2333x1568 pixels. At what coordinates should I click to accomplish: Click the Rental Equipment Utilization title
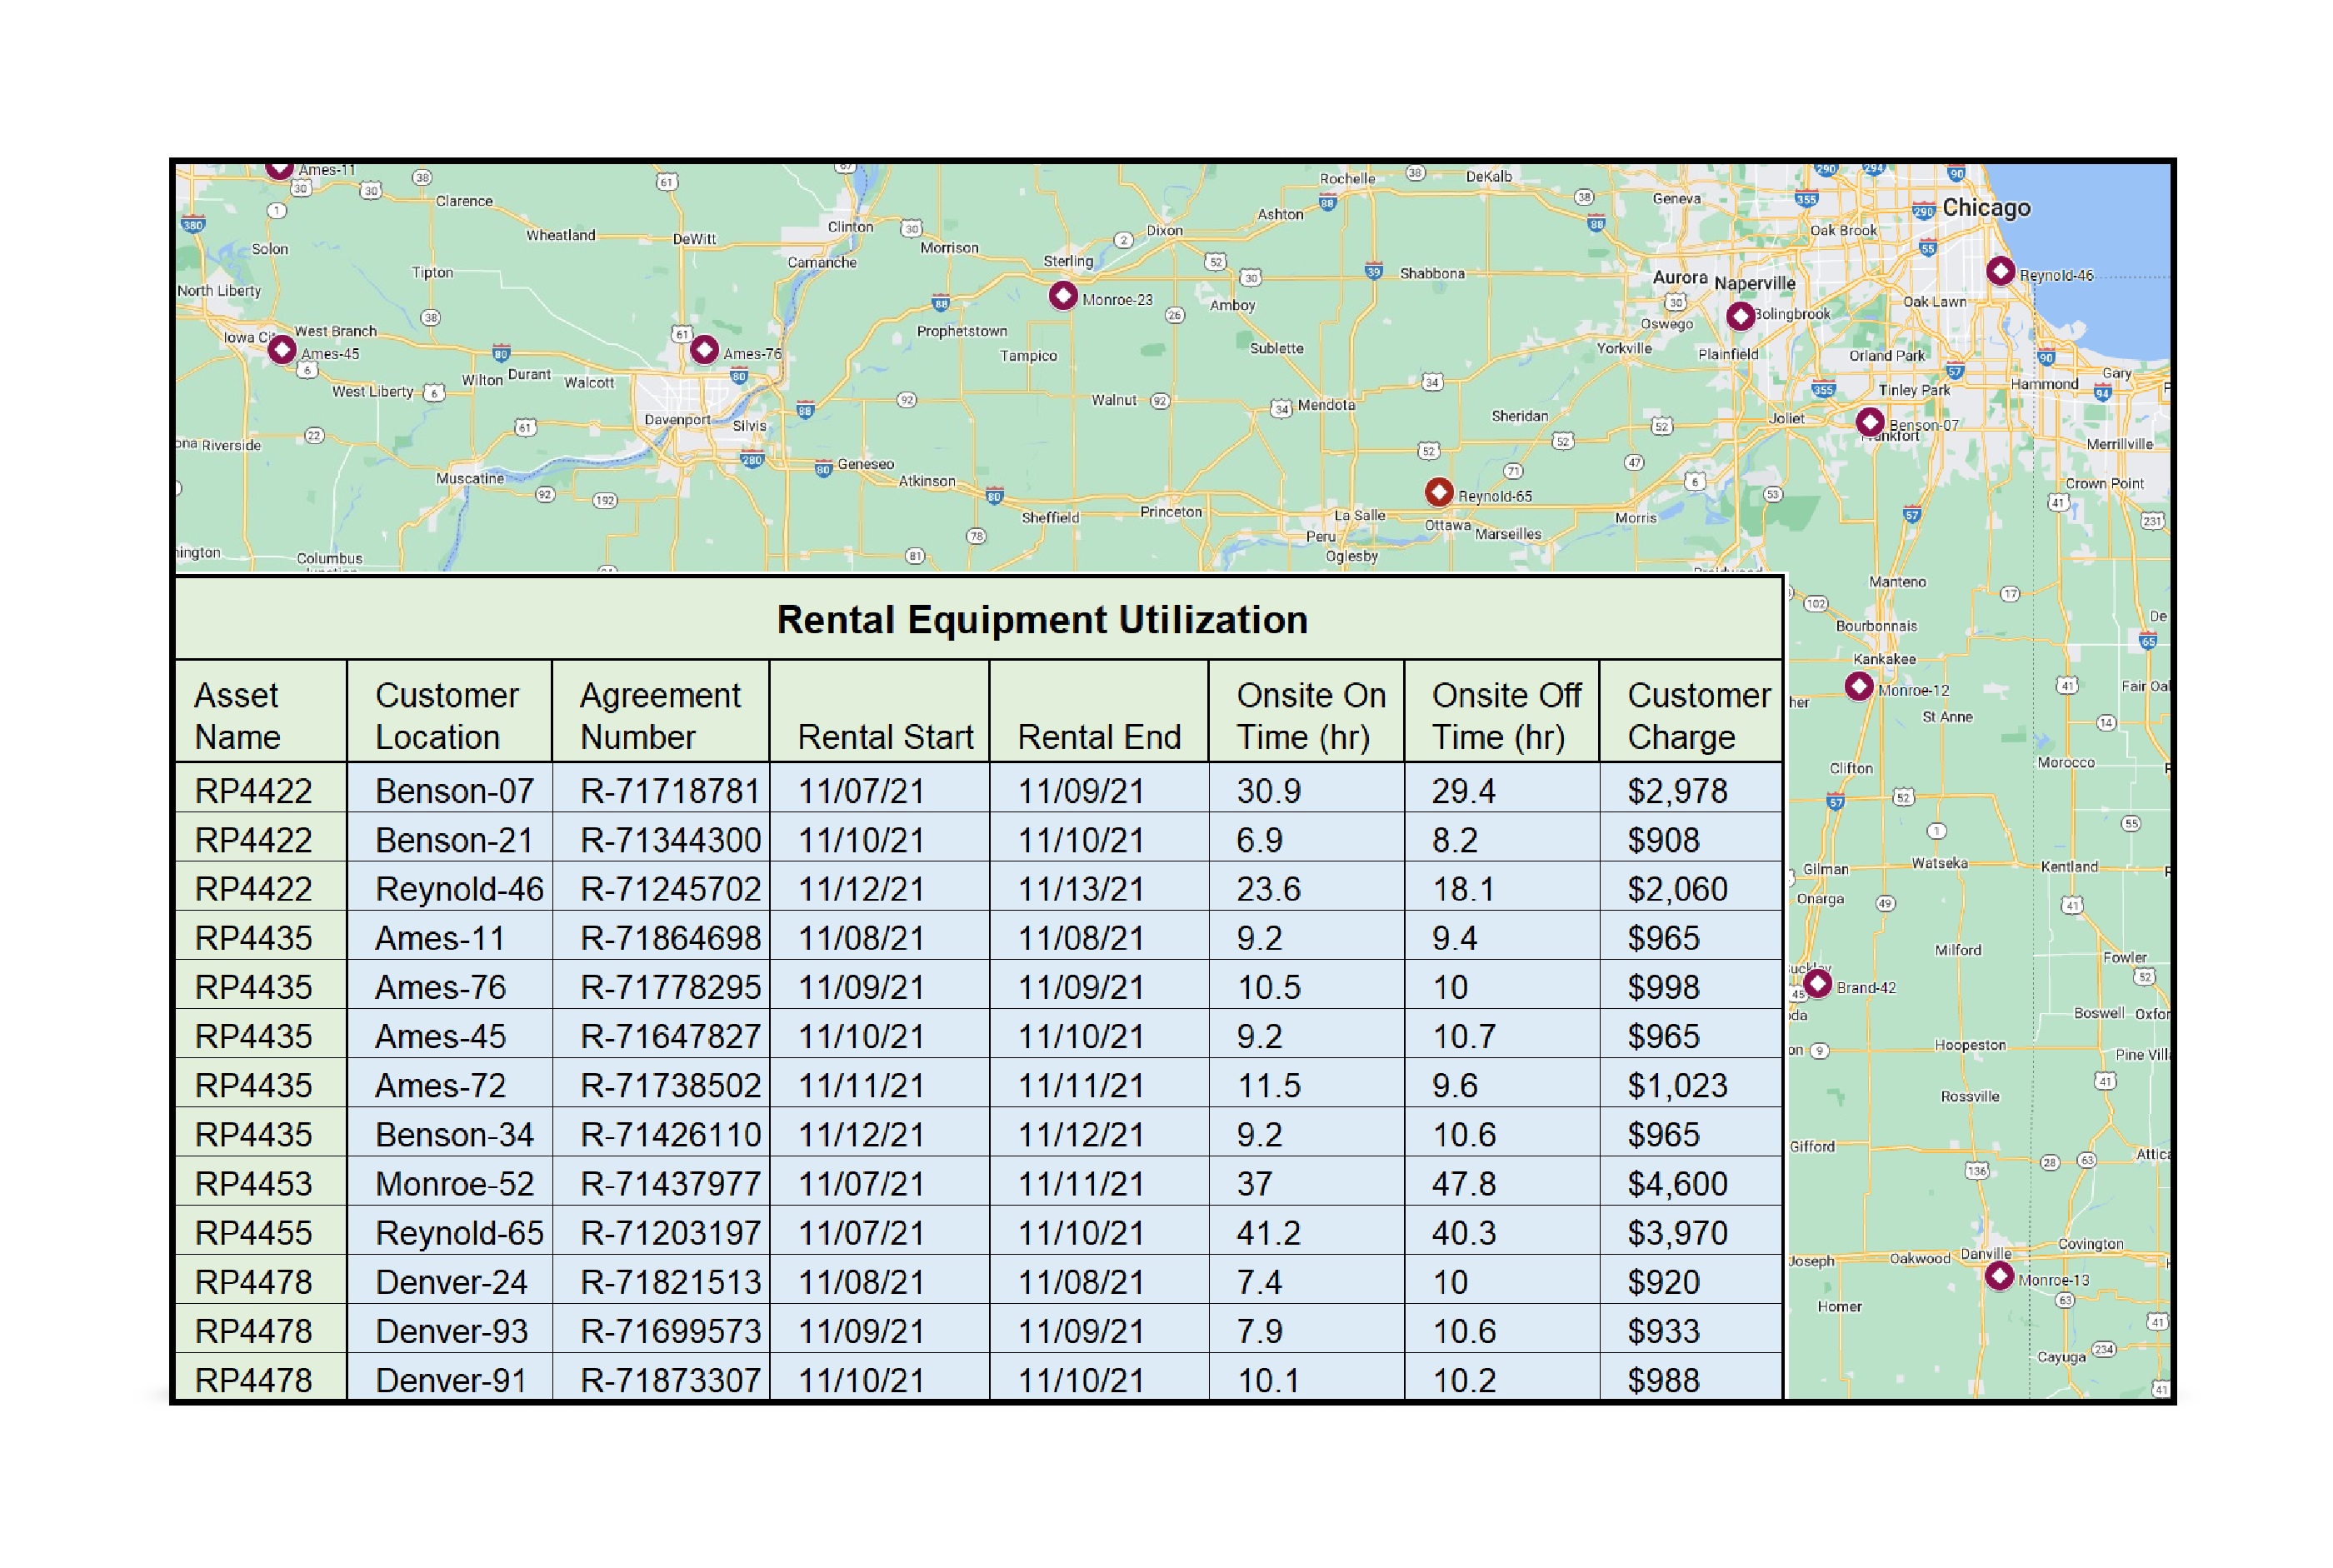1042,620
